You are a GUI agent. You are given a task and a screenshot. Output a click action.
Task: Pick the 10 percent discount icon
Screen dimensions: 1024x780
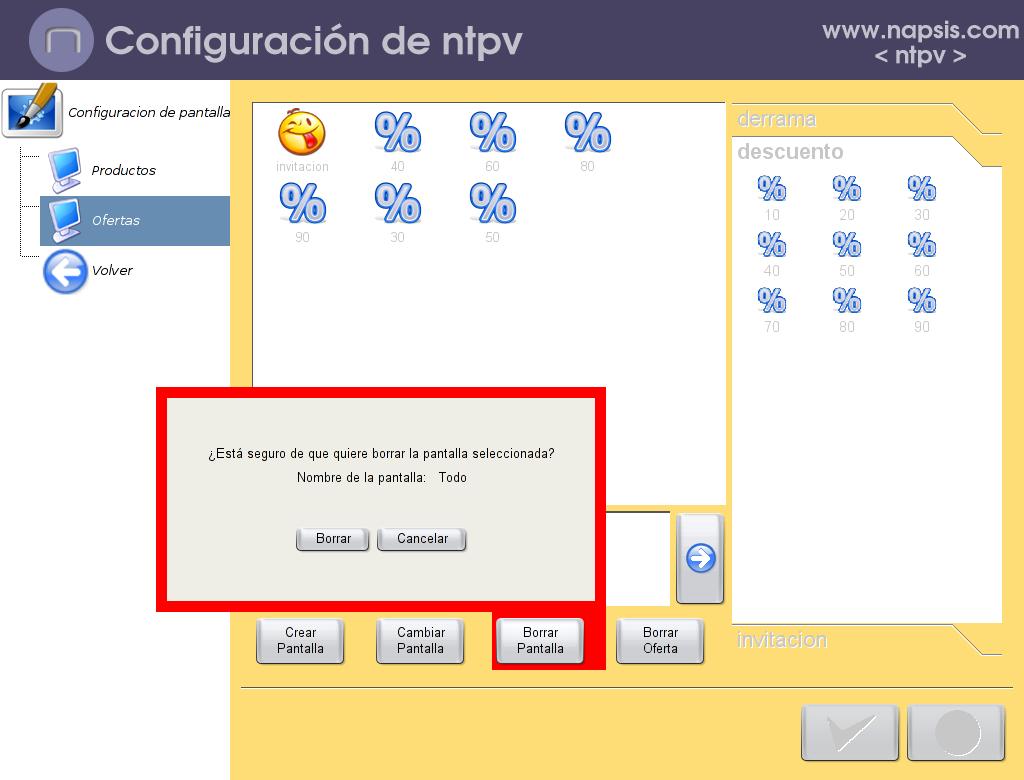(772, 189)
